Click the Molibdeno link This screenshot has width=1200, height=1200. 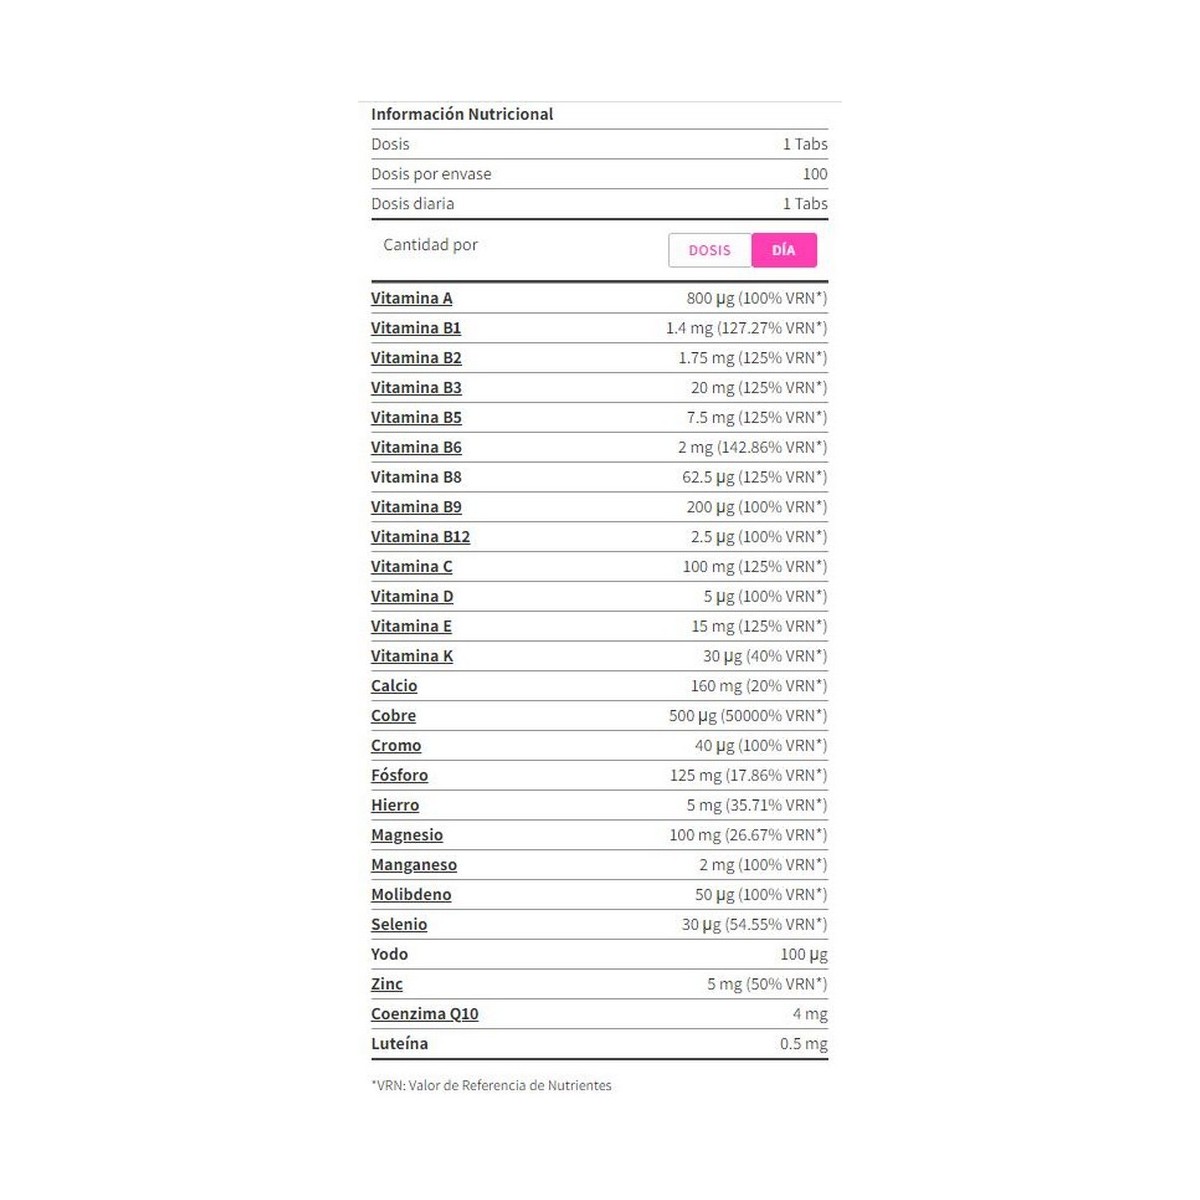(x=411, y=895)
